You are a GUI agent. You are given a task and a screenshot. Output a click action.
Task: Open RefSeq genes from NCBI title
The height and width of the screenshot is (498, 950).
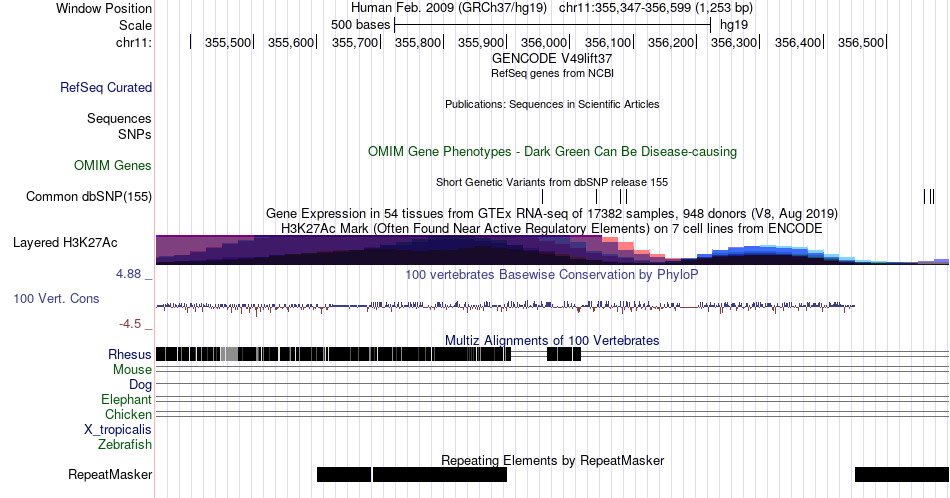pyautogui.click(x=552, y=73)
